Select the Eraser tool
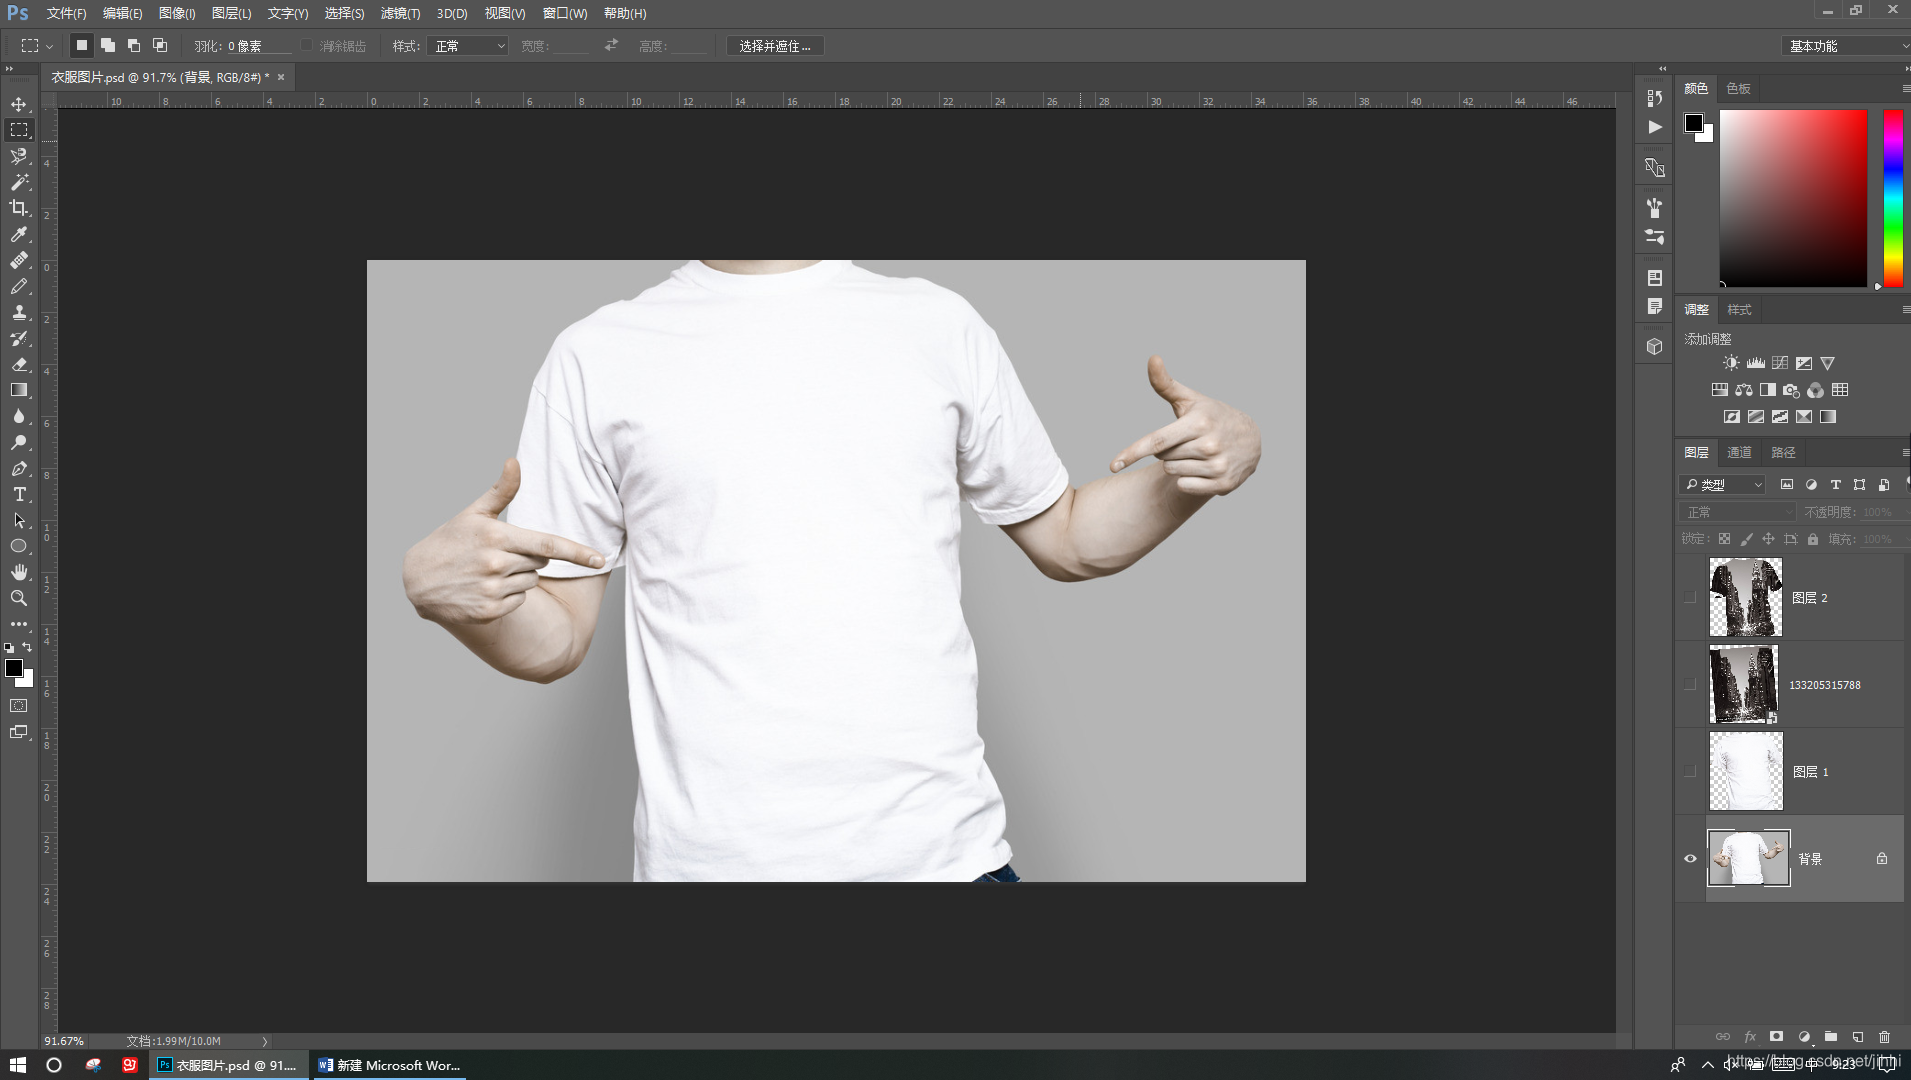 (19, 364)
